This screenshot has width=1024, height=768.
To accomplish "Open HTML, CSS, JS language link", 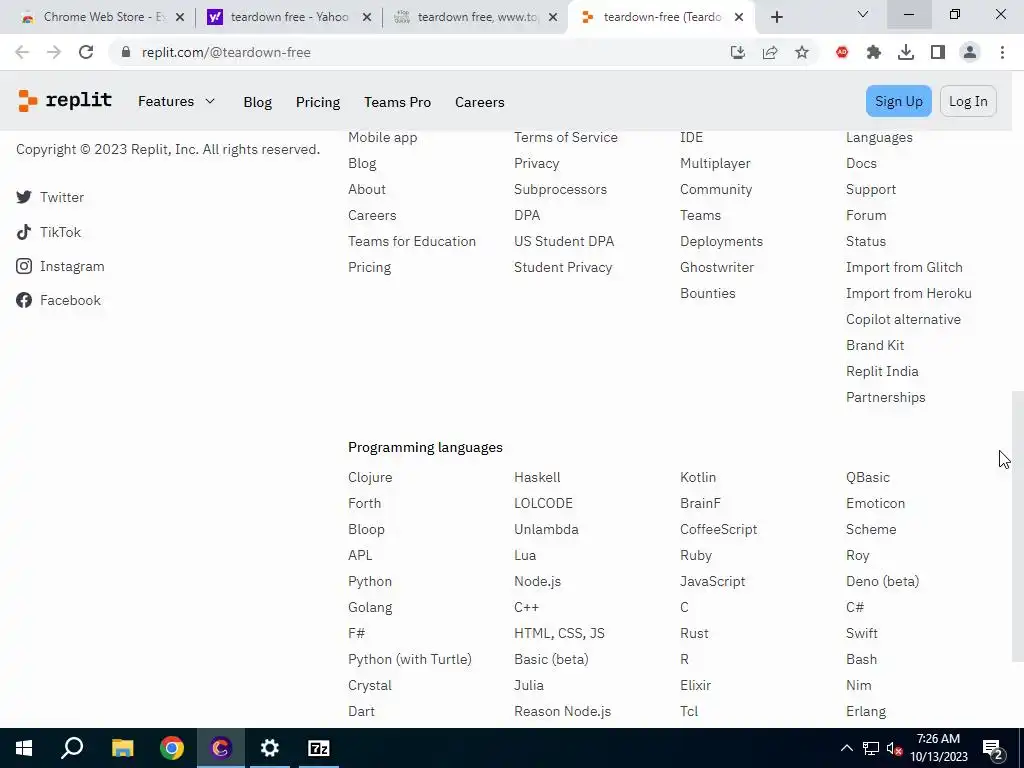I will pyautogui.click(x=559, y=633).
